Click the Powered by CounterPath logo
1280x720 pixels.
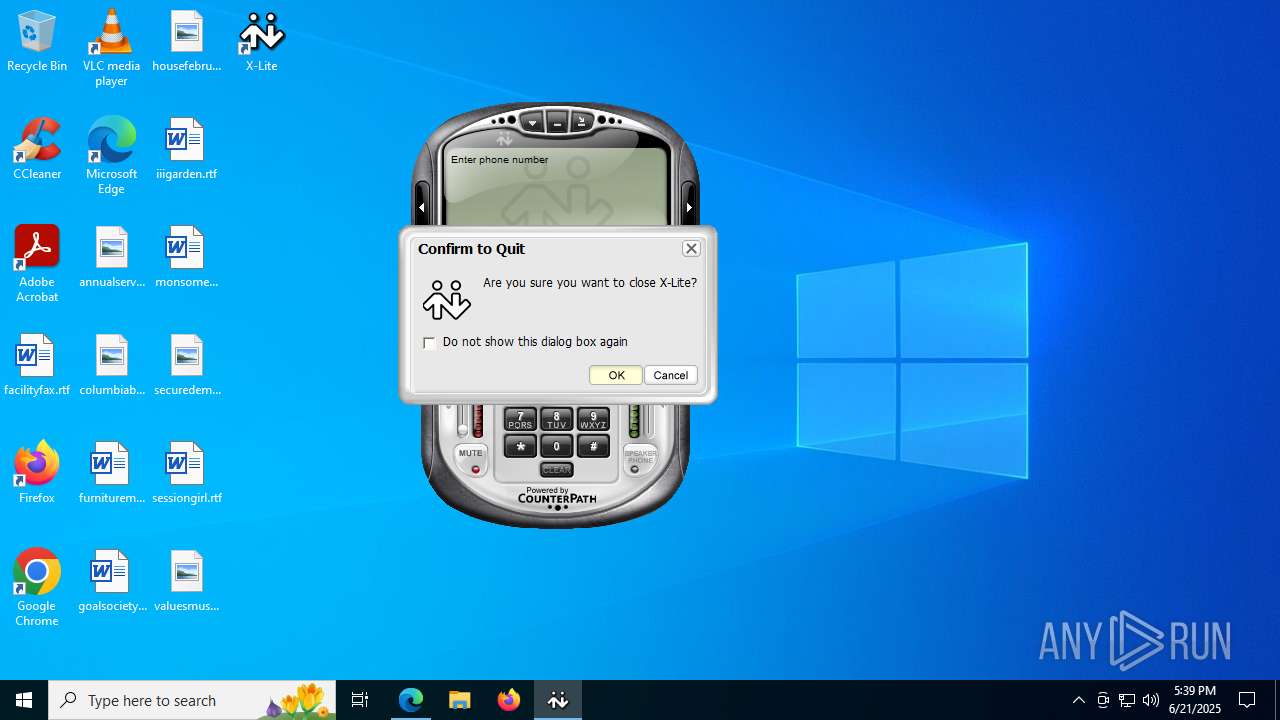pyautogui.click(x=557, y=495)
